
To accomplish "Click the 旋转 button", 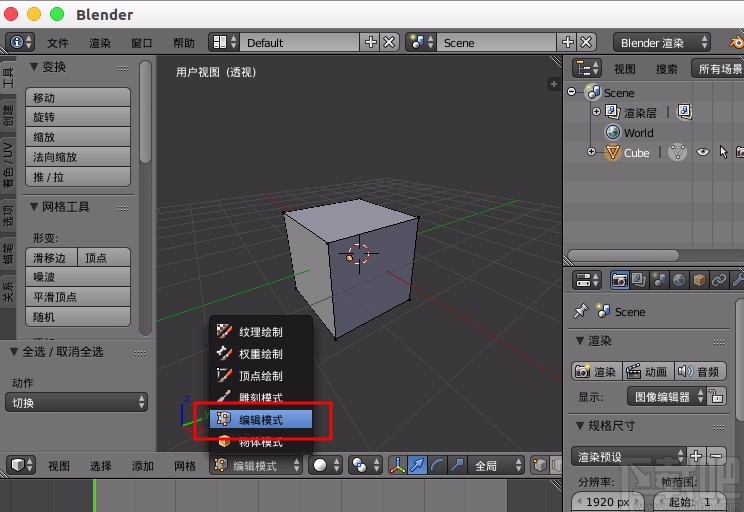I will (x=78, y=117).
